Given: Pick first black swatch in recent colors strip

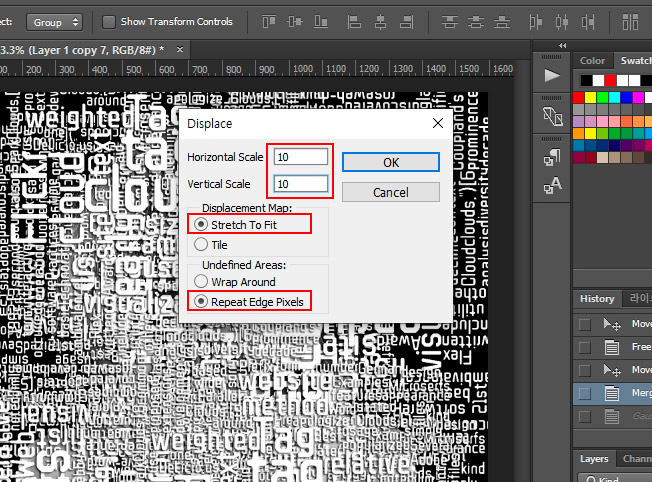Looking at the screenshot, I should click(586, 80).
